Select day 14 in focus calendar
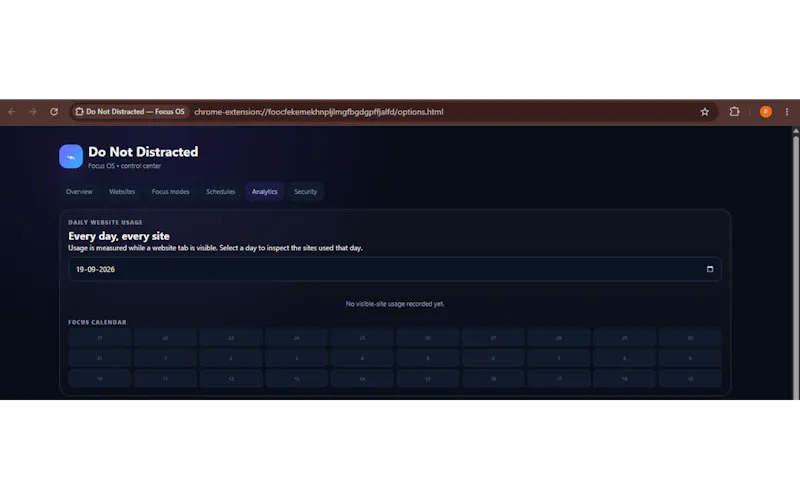800x500 pixels. pyautogui.click(x=362, y=379)
